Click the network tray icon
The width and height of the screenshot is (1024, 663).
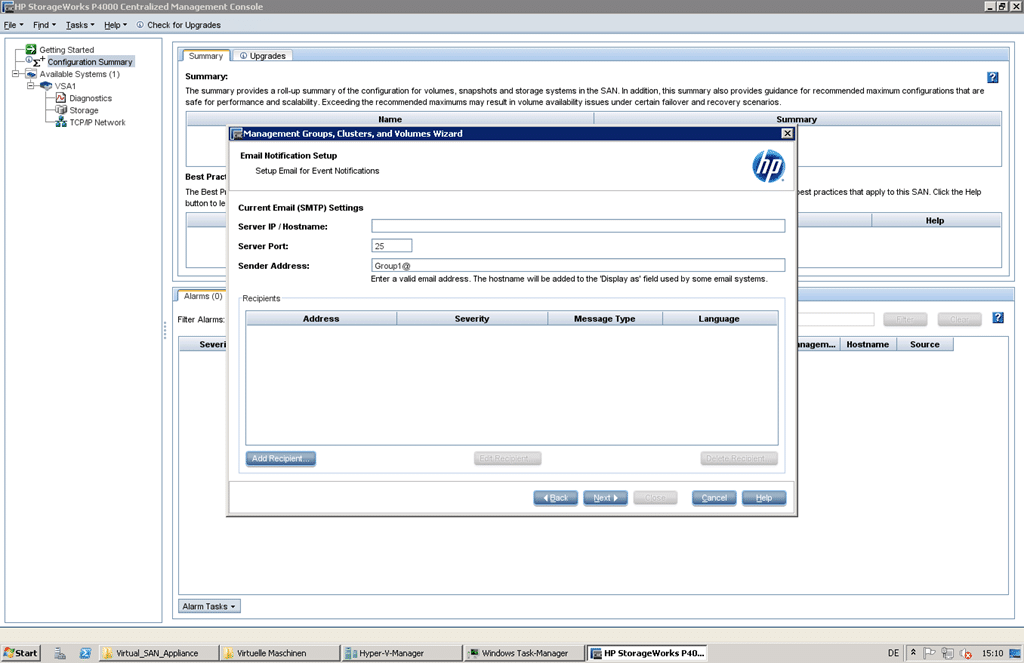948,653
